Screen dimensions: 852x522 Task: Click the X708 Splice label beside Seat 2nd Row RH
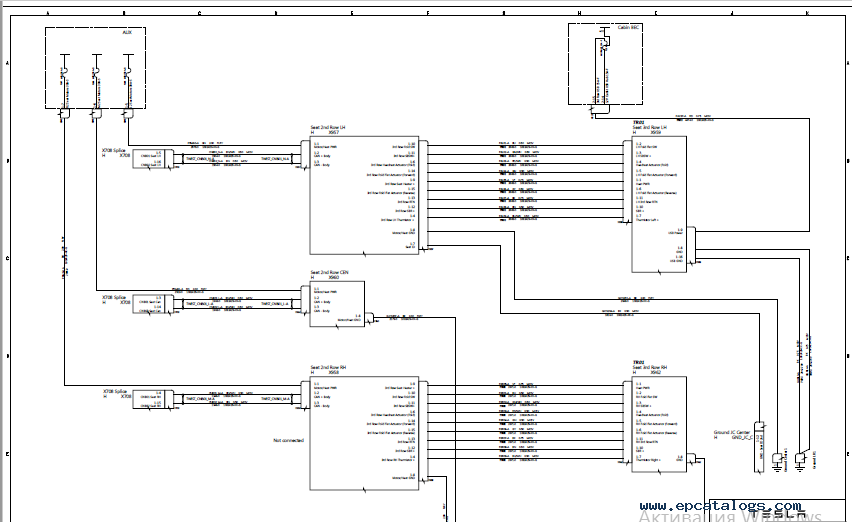click(114, 392)
